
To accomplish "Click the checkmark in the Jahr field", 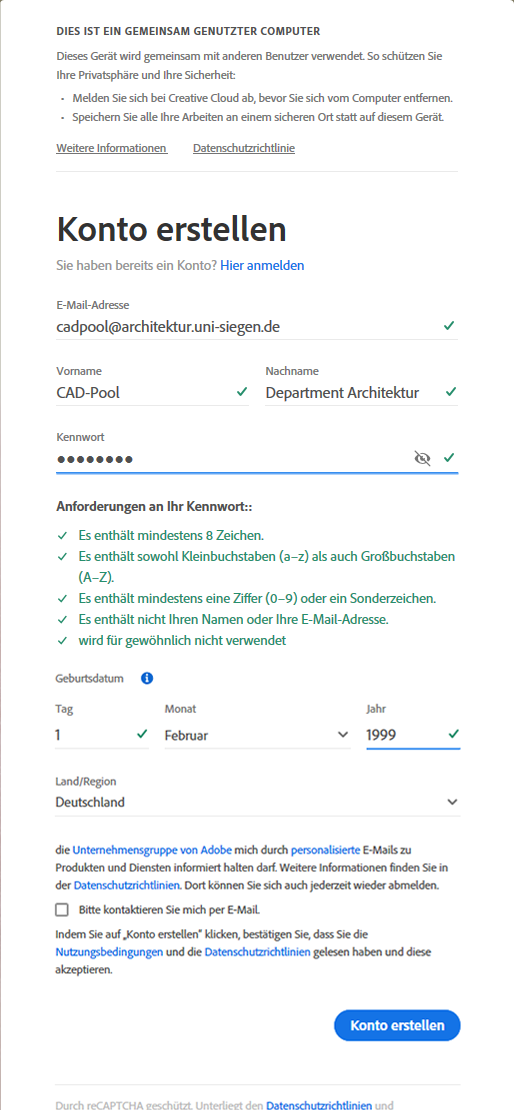I will coord(453,734).
